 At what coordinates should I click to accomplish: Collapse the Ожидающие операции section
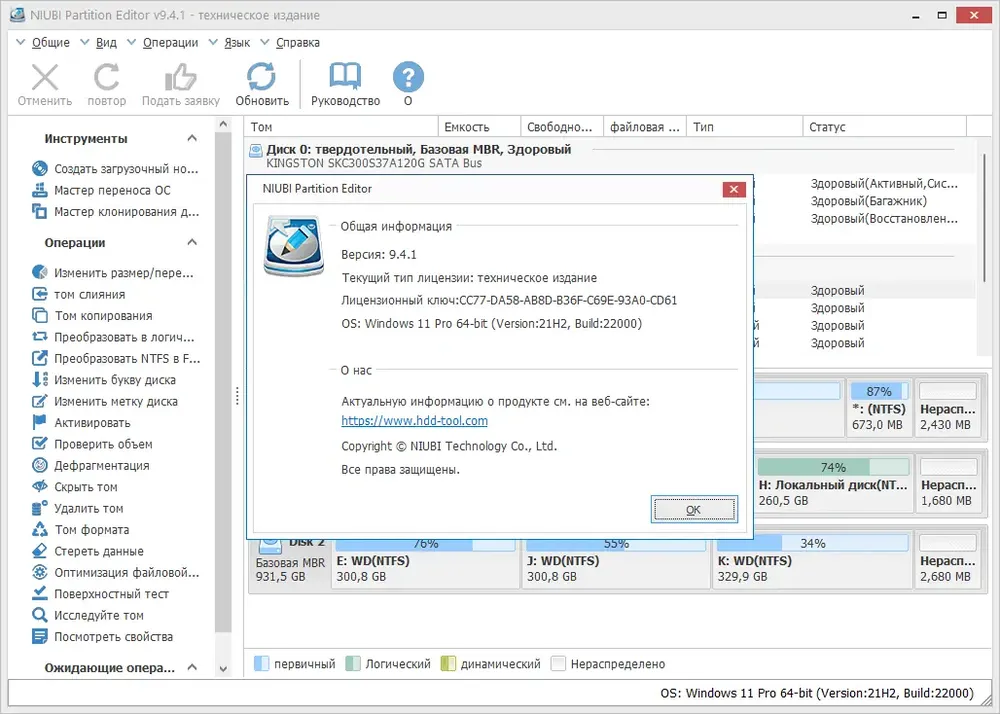pyautogui.click(x=192, y=667)
